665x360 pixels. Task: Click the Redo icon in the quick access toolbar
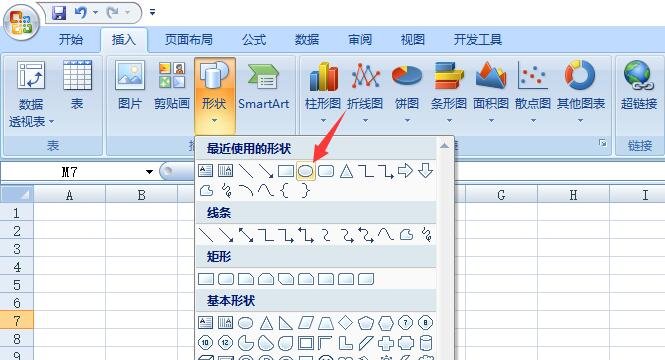(113, 13)
